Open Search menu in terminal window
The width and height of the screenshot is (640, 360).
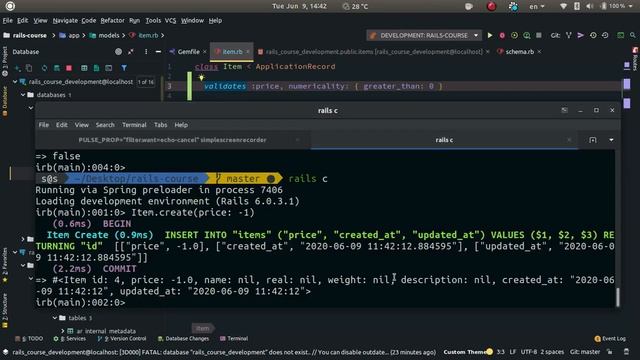[105, 125]
